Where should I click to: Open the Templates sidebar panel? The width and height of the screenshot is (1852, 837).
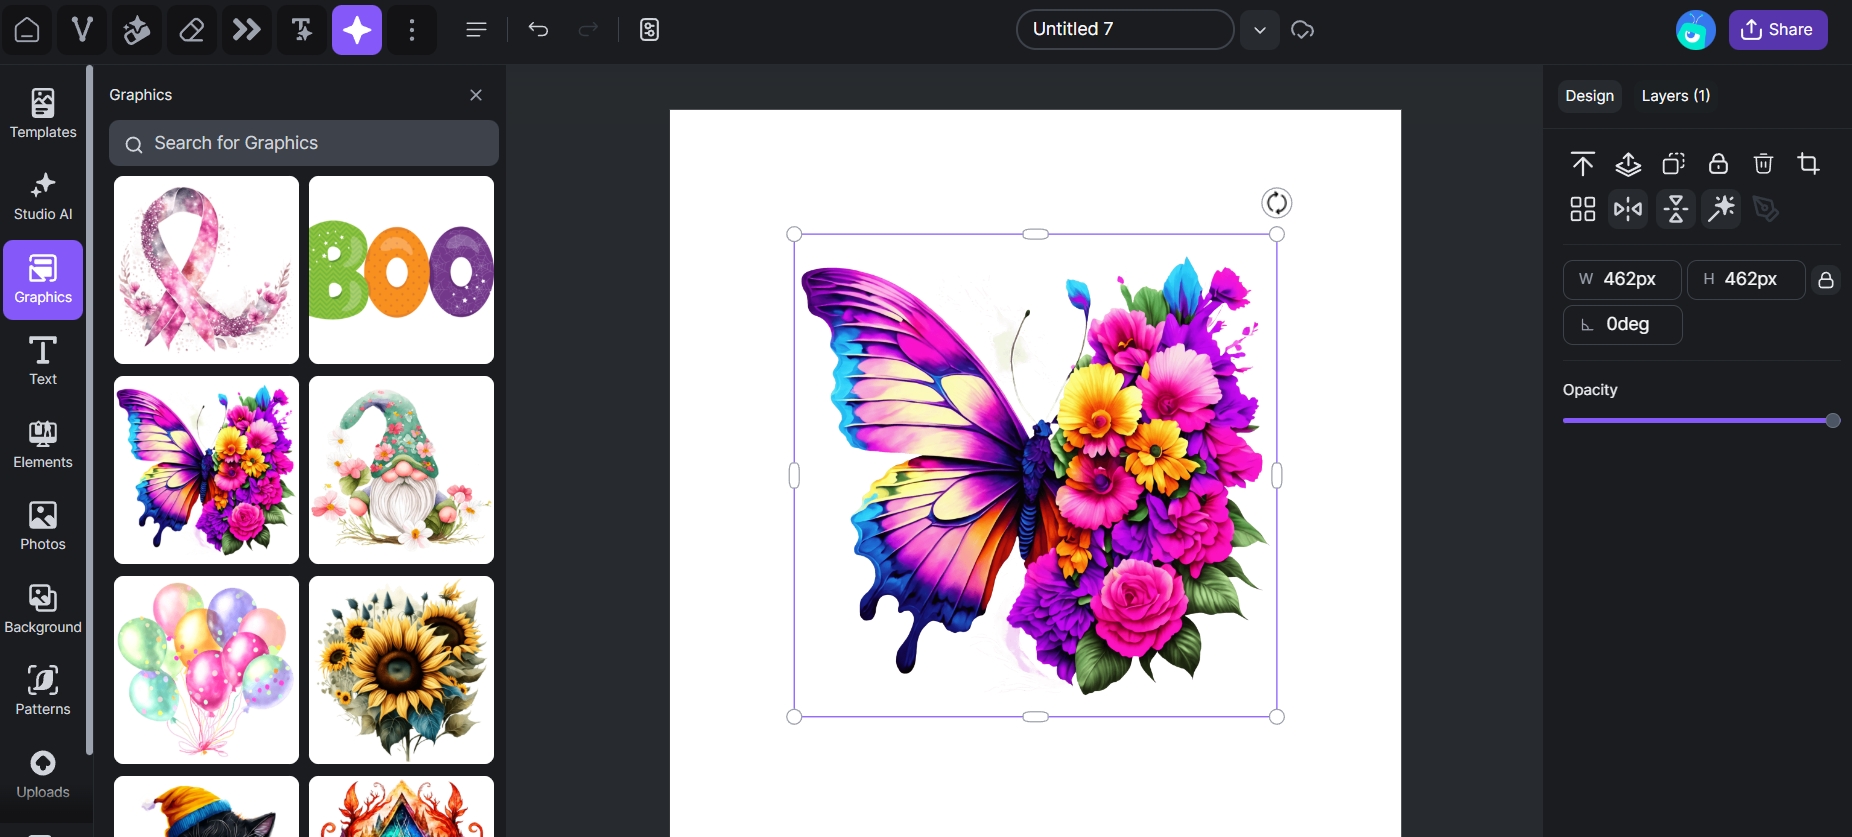coord(43,113)
